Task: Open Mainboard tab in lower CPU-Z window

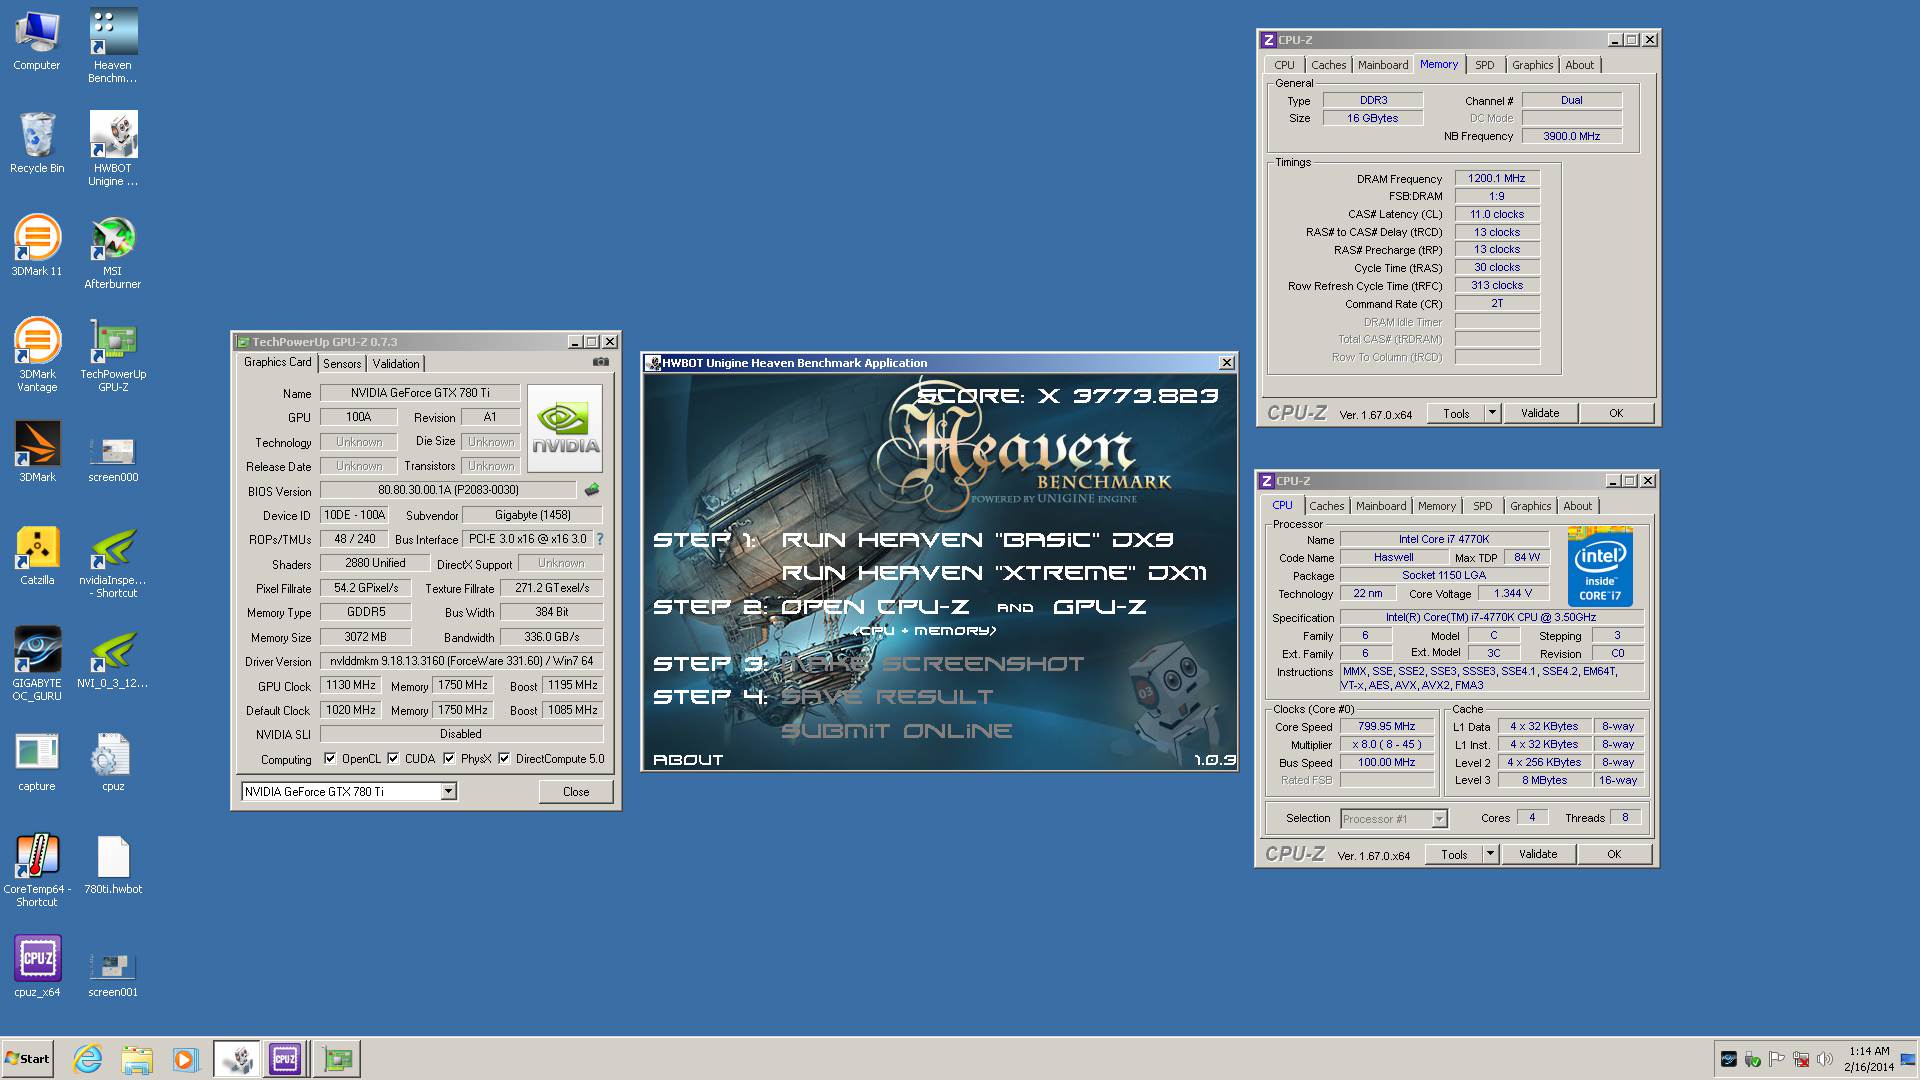Action: [1381, 506]
